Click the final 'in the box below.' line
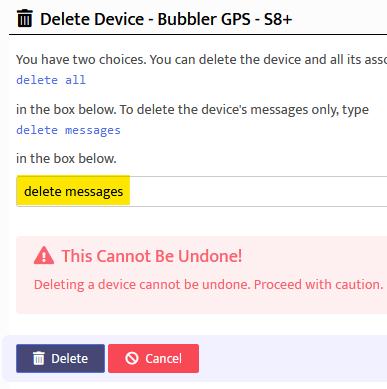The width and height of the screenshot is (387, 389). pyautogui.click(x=66, y=158)
